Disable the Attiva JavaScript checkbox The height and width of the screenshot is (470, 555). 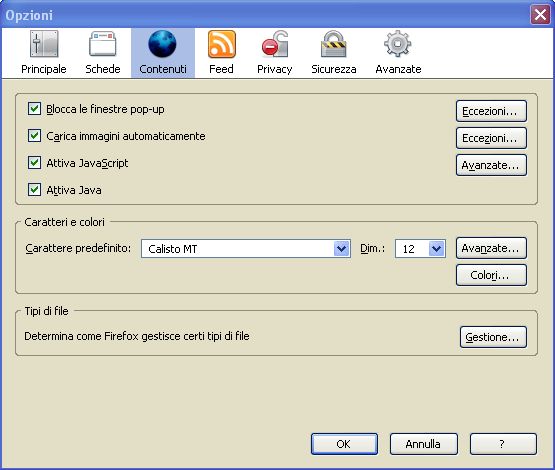(x=34, y=163)
